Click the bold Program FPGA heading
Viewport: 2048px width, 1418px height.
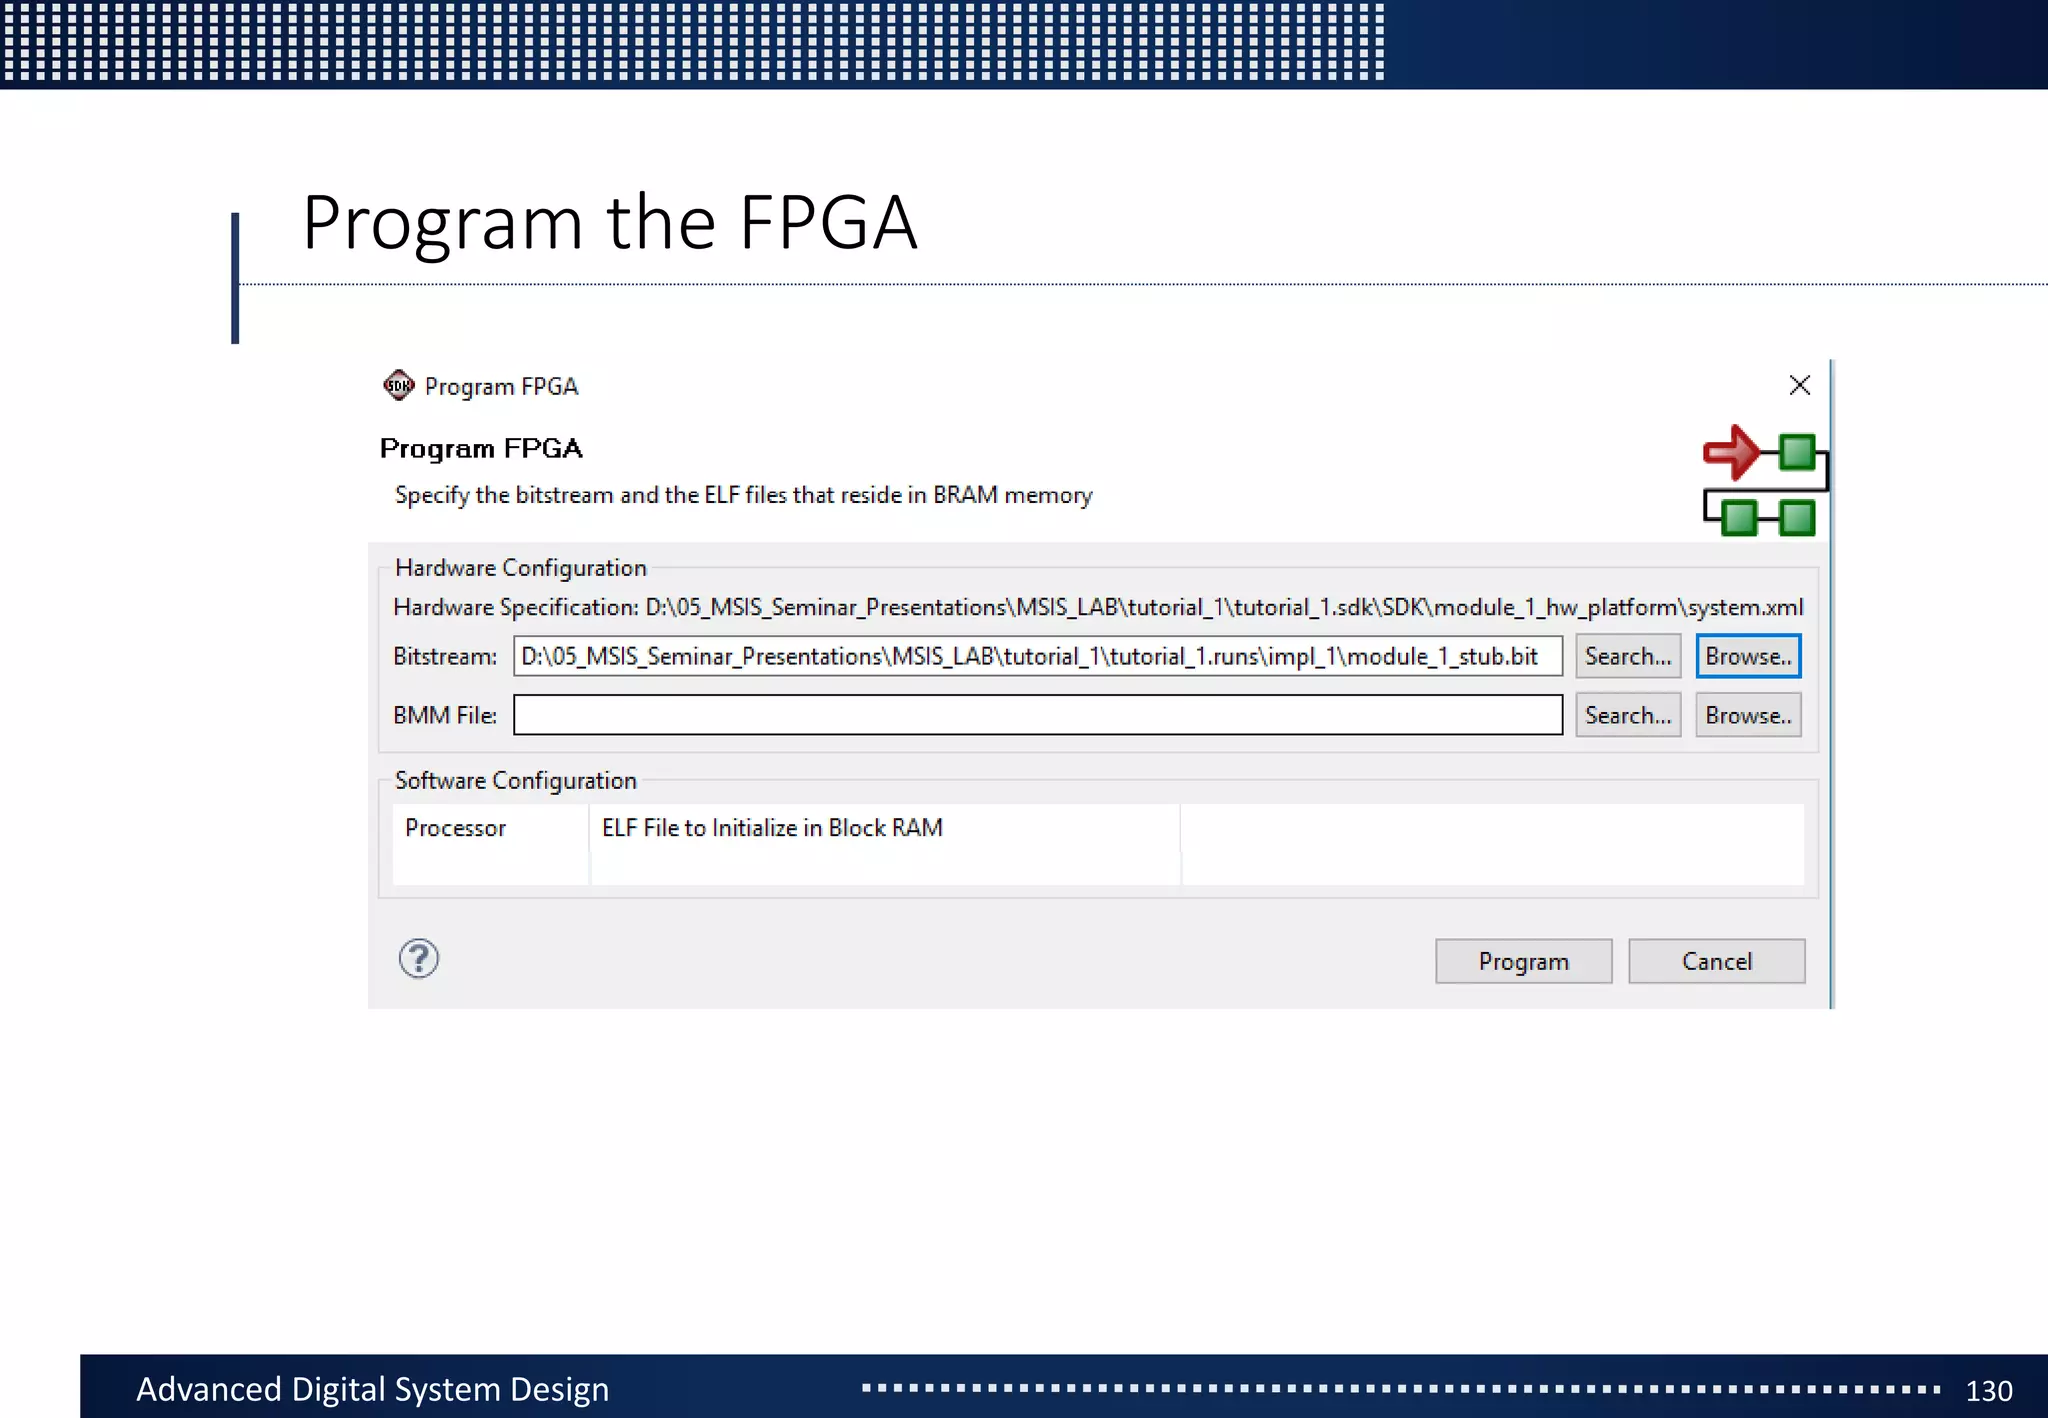pyautogui.click(x=481, y=448)
